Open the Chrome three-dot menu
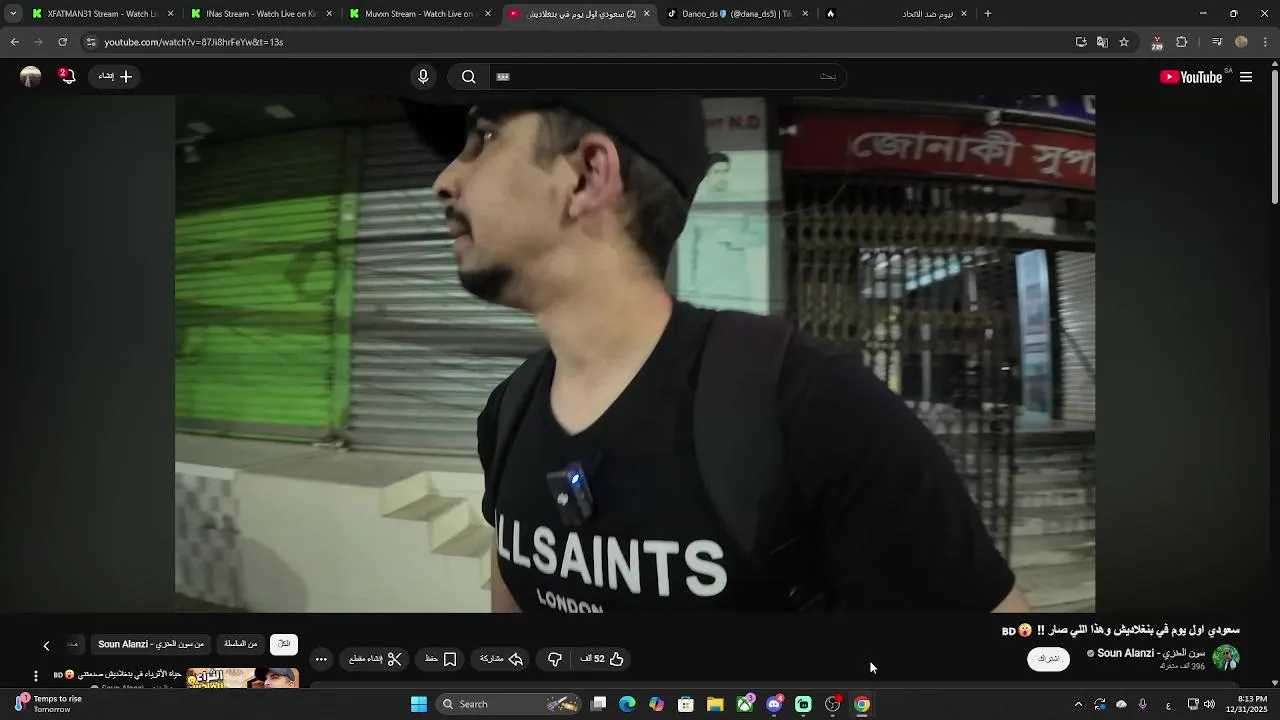 coord(1266,42)
